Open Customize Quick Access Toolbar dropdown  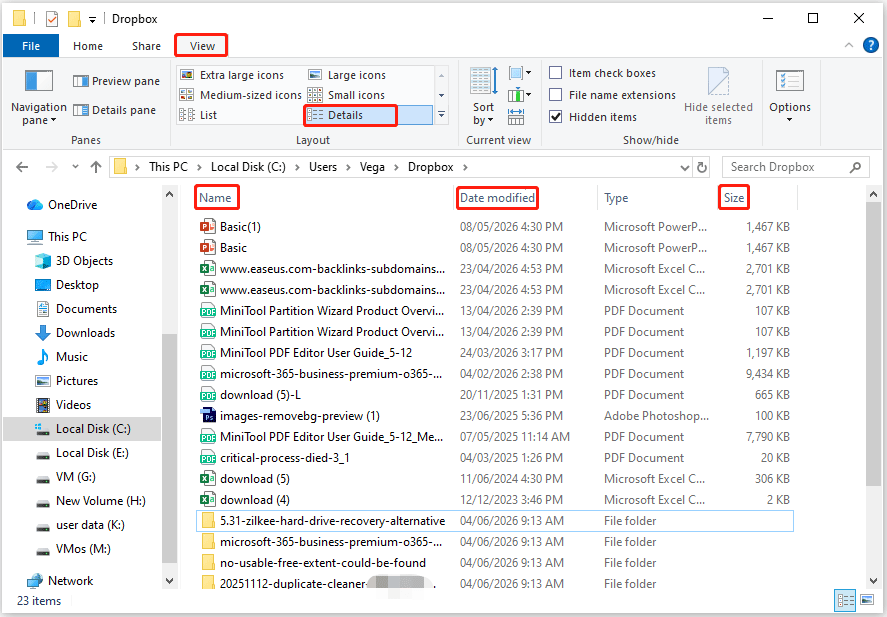(92, 20)
